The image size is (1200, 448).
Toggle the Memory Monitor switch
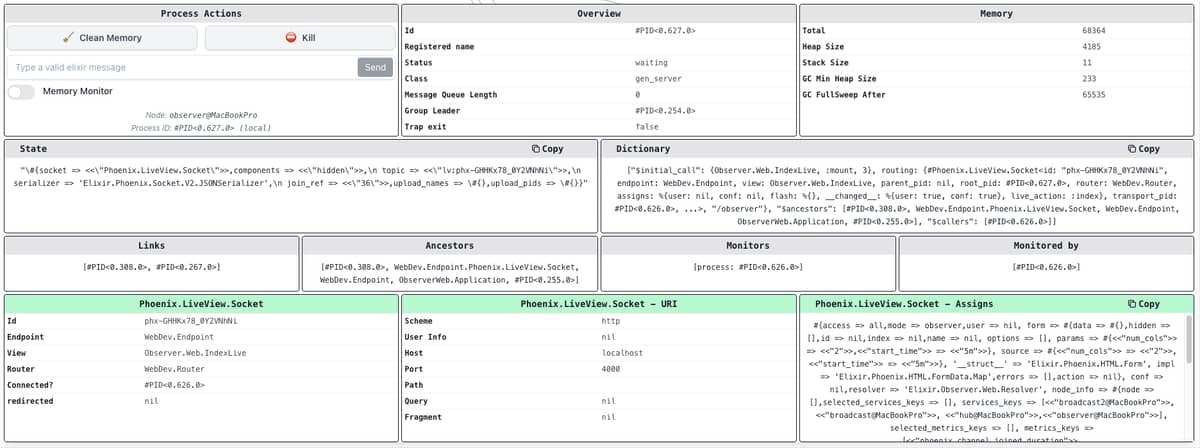coord(21,92)
